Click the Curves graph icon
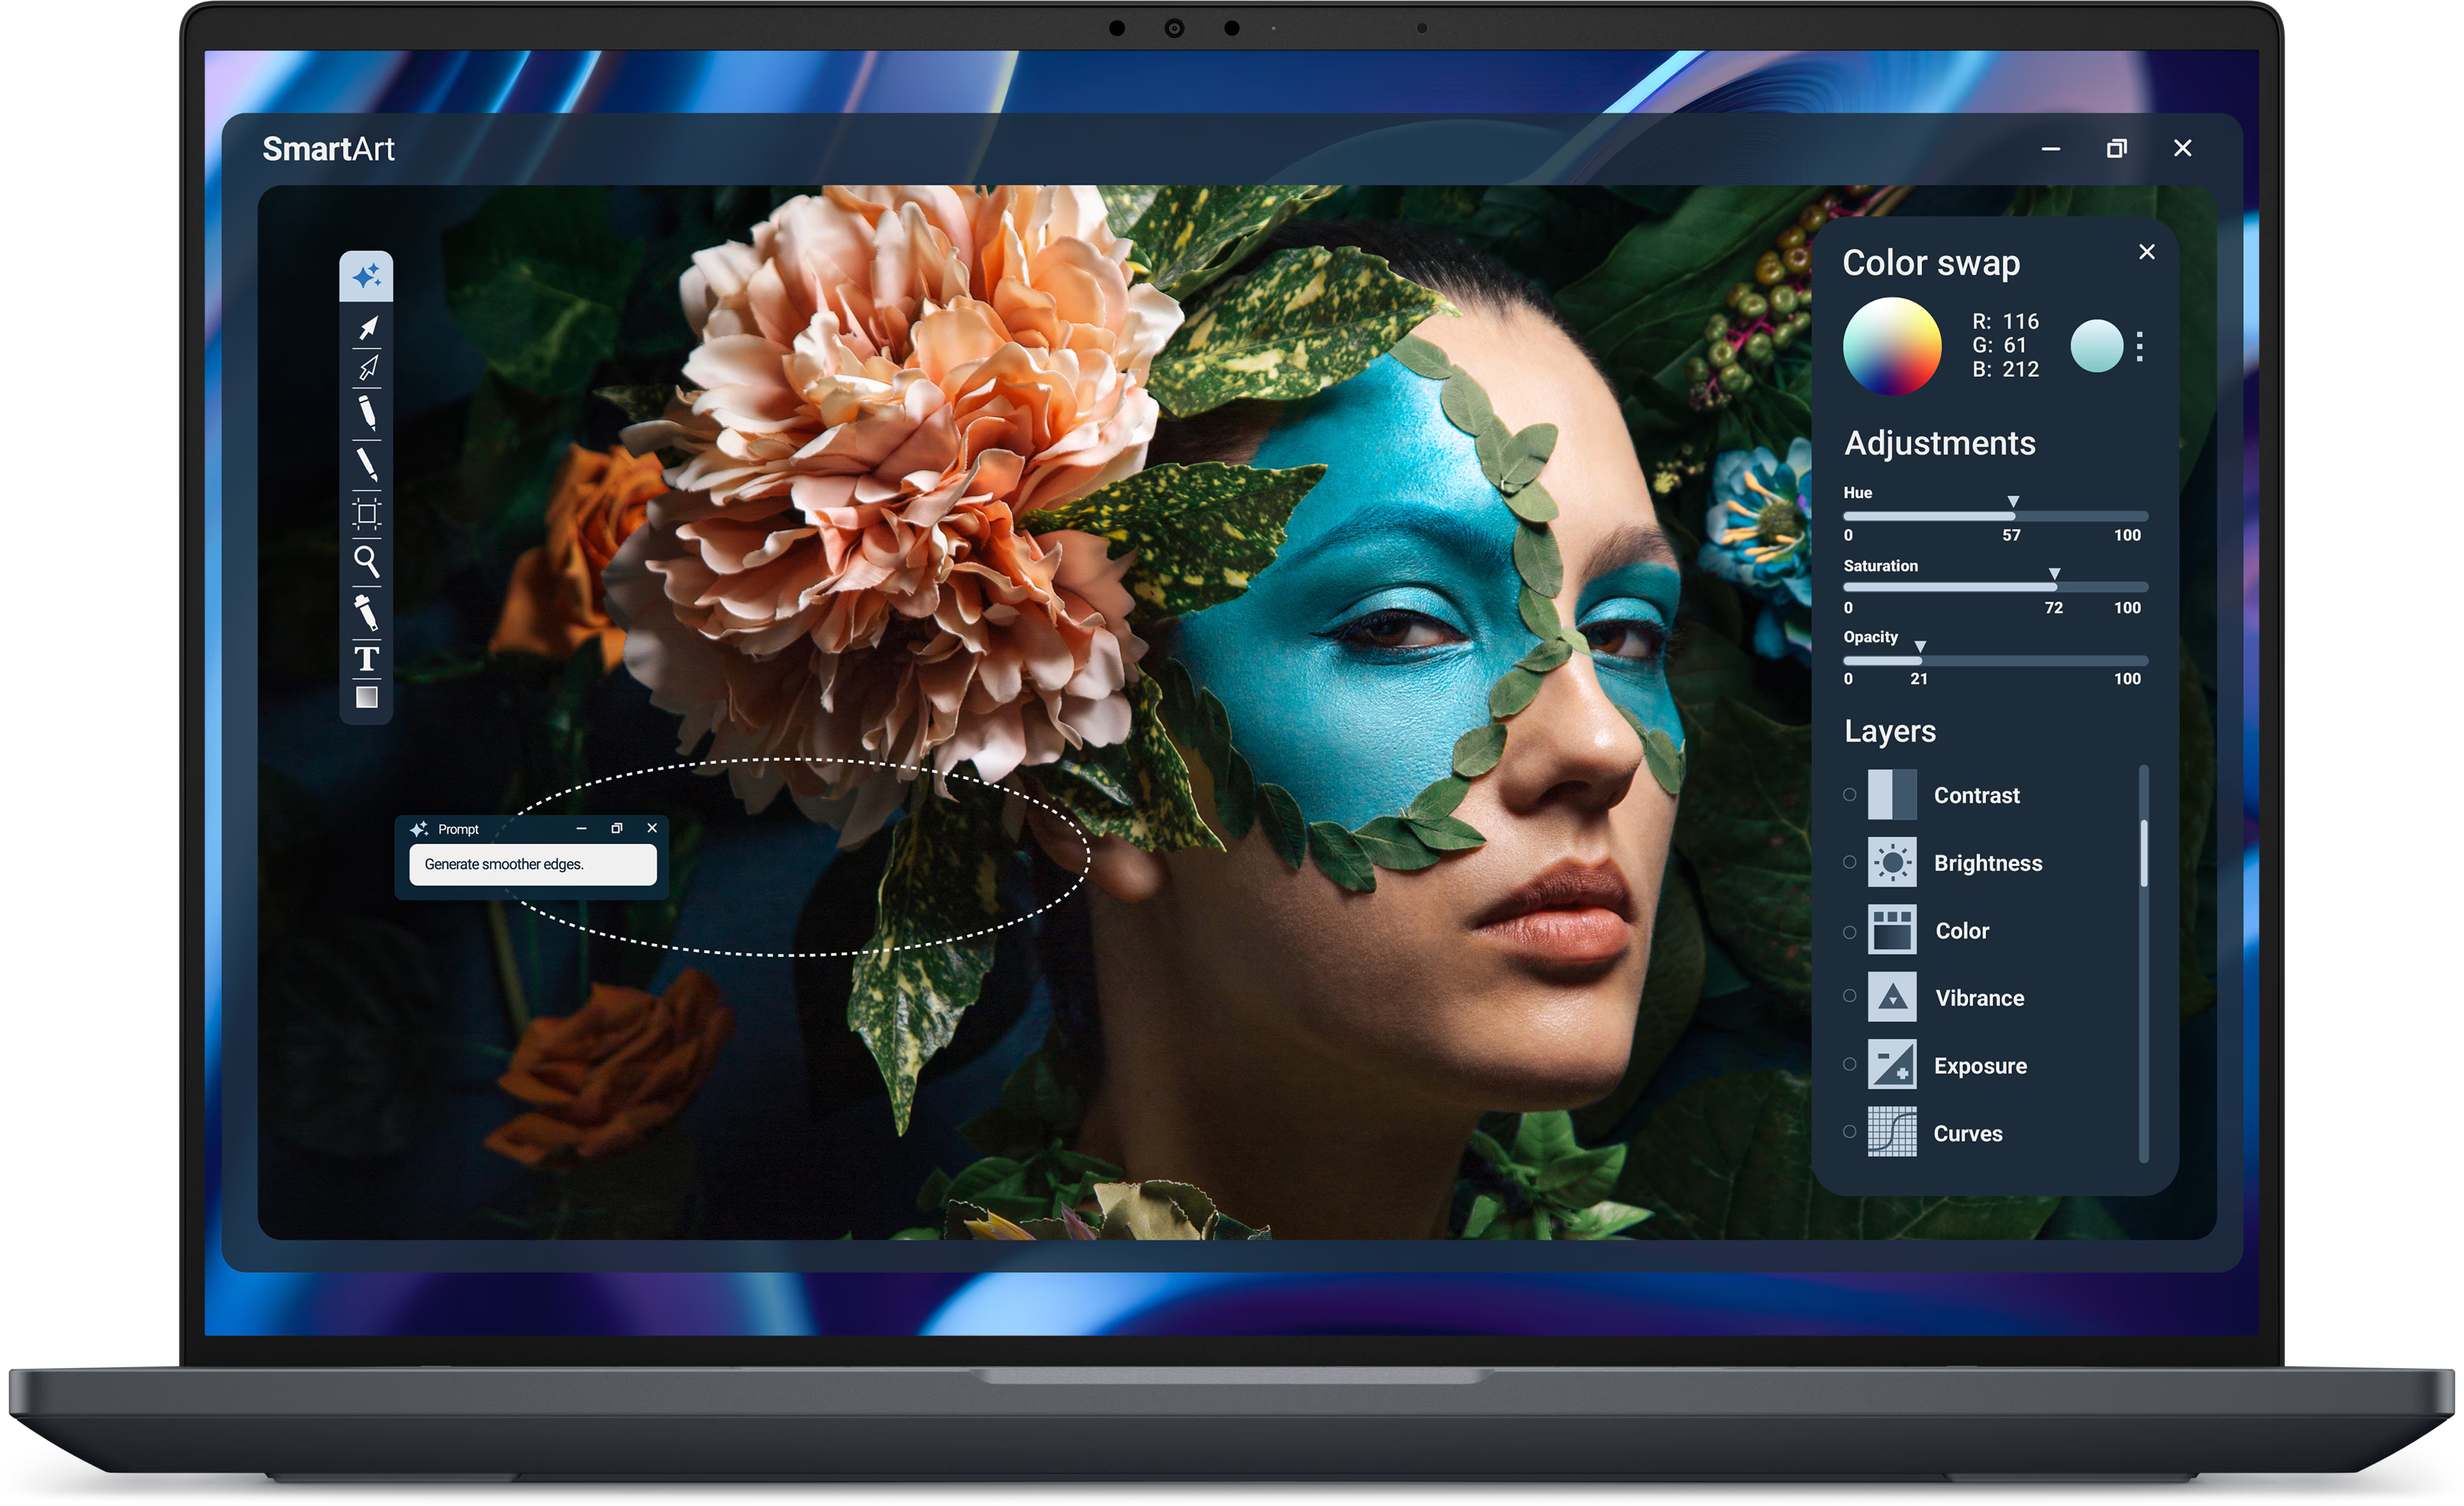 (x=1892, y=1132)
